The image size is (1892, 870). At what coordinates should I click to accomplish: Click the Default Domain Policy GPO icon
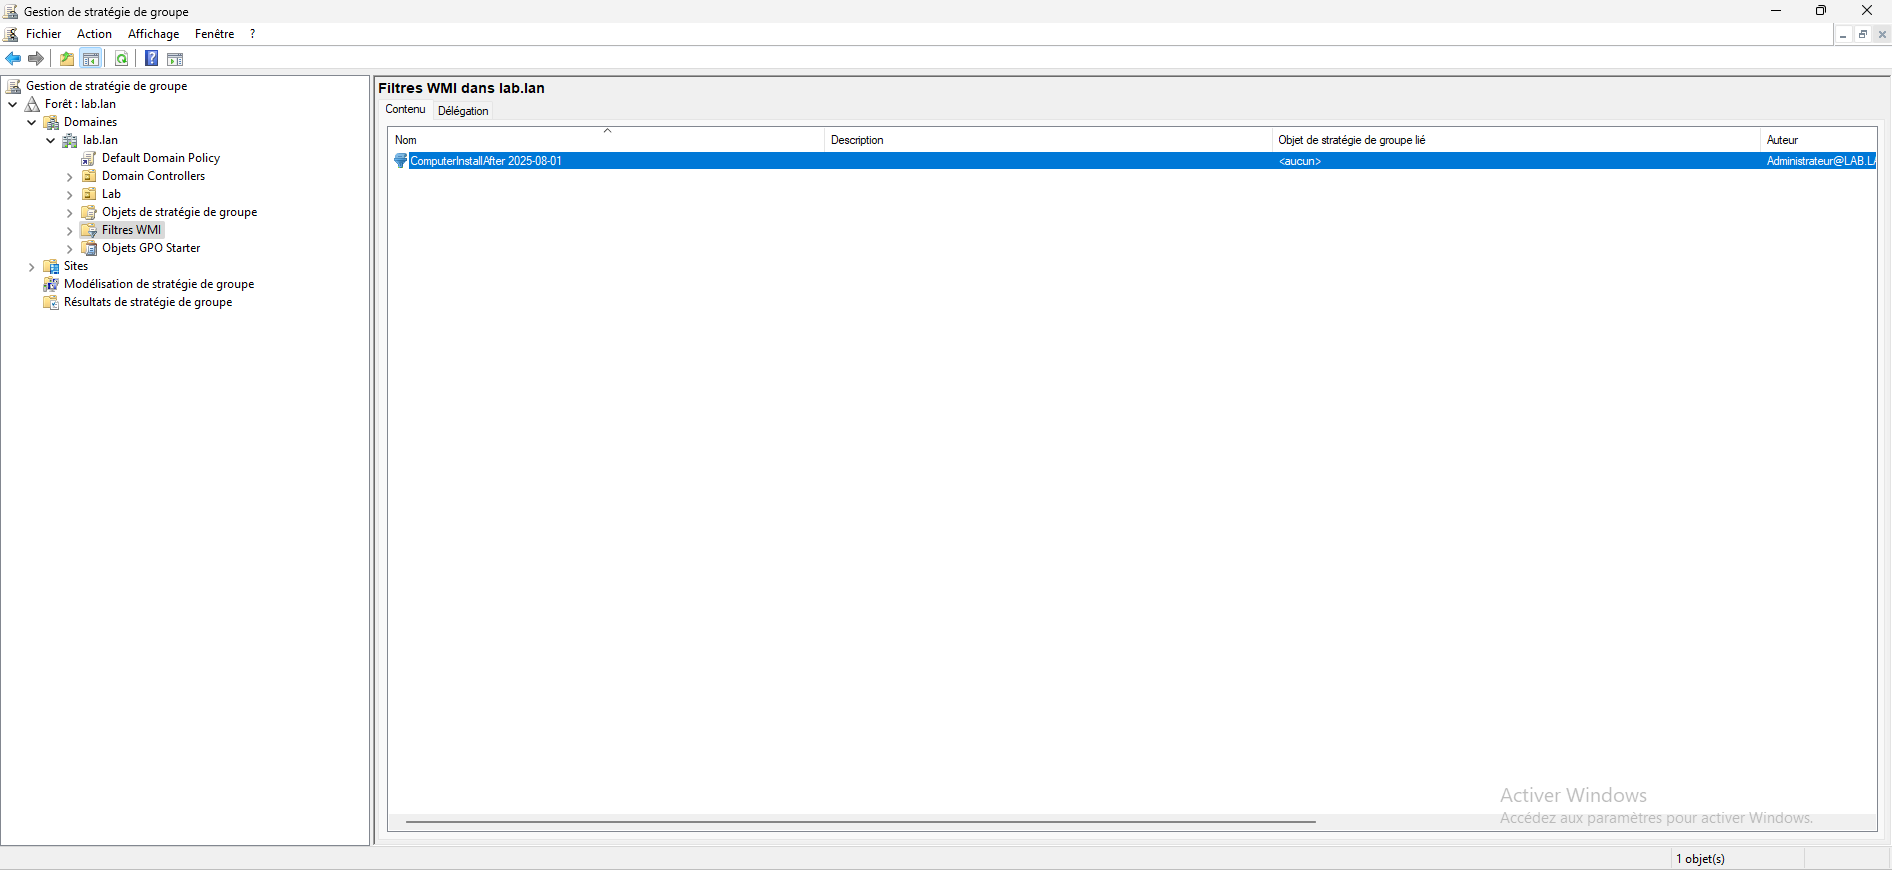tap(89, 158)
